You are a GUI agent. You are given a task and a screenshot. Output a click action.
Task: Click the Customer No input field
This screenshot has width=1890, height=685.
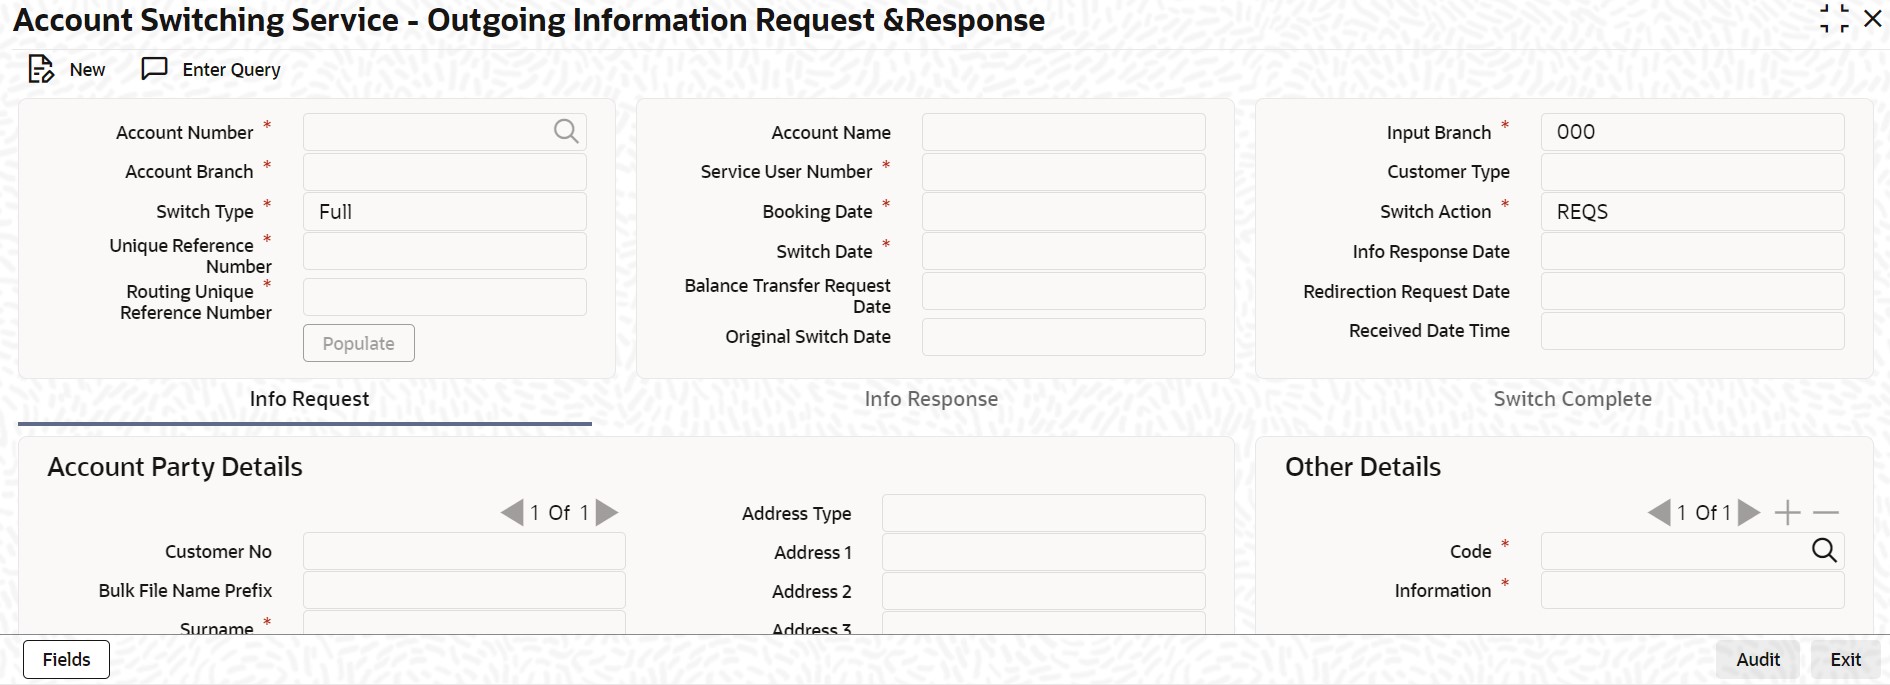click(x=464, y=551)
